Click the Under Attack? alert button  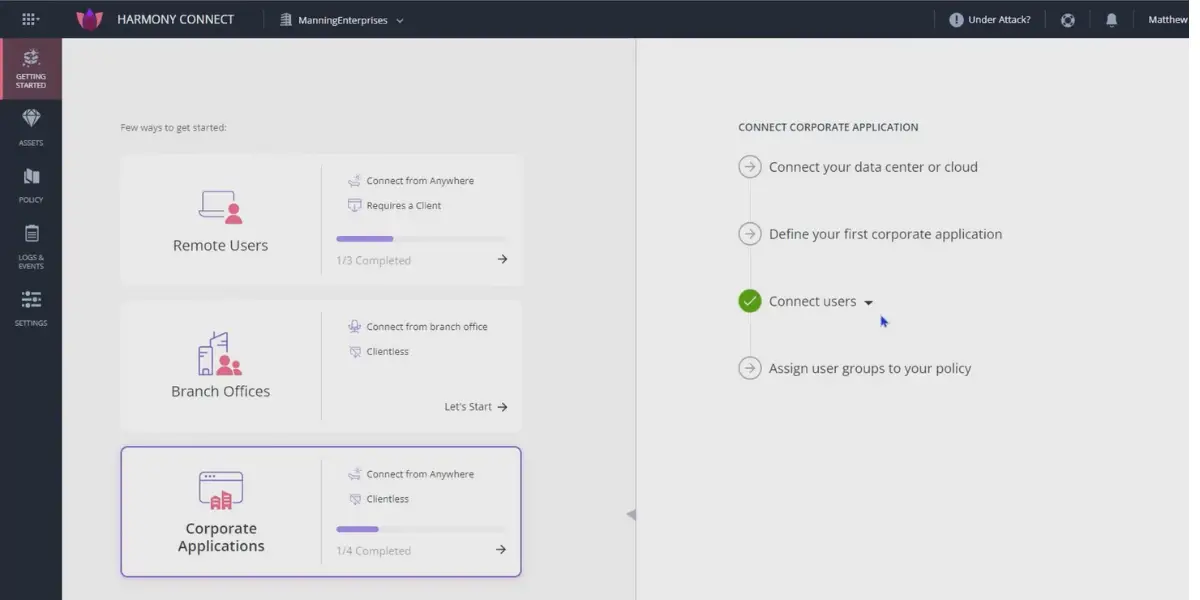(990, 20)
